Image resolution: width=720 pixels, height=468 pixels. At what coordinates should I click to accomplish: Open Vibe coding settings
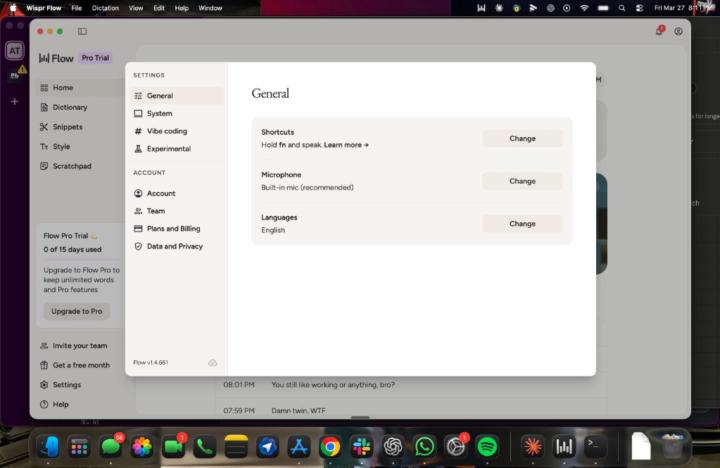pyautogui.click(x=176, y=131)
